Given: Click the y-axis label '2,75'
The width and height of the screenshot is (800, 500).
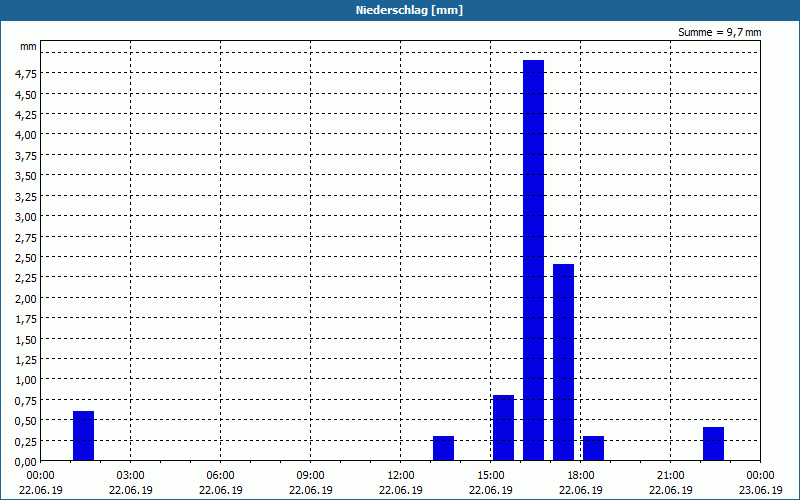Looking at the screenshot, I should [26, 237].
